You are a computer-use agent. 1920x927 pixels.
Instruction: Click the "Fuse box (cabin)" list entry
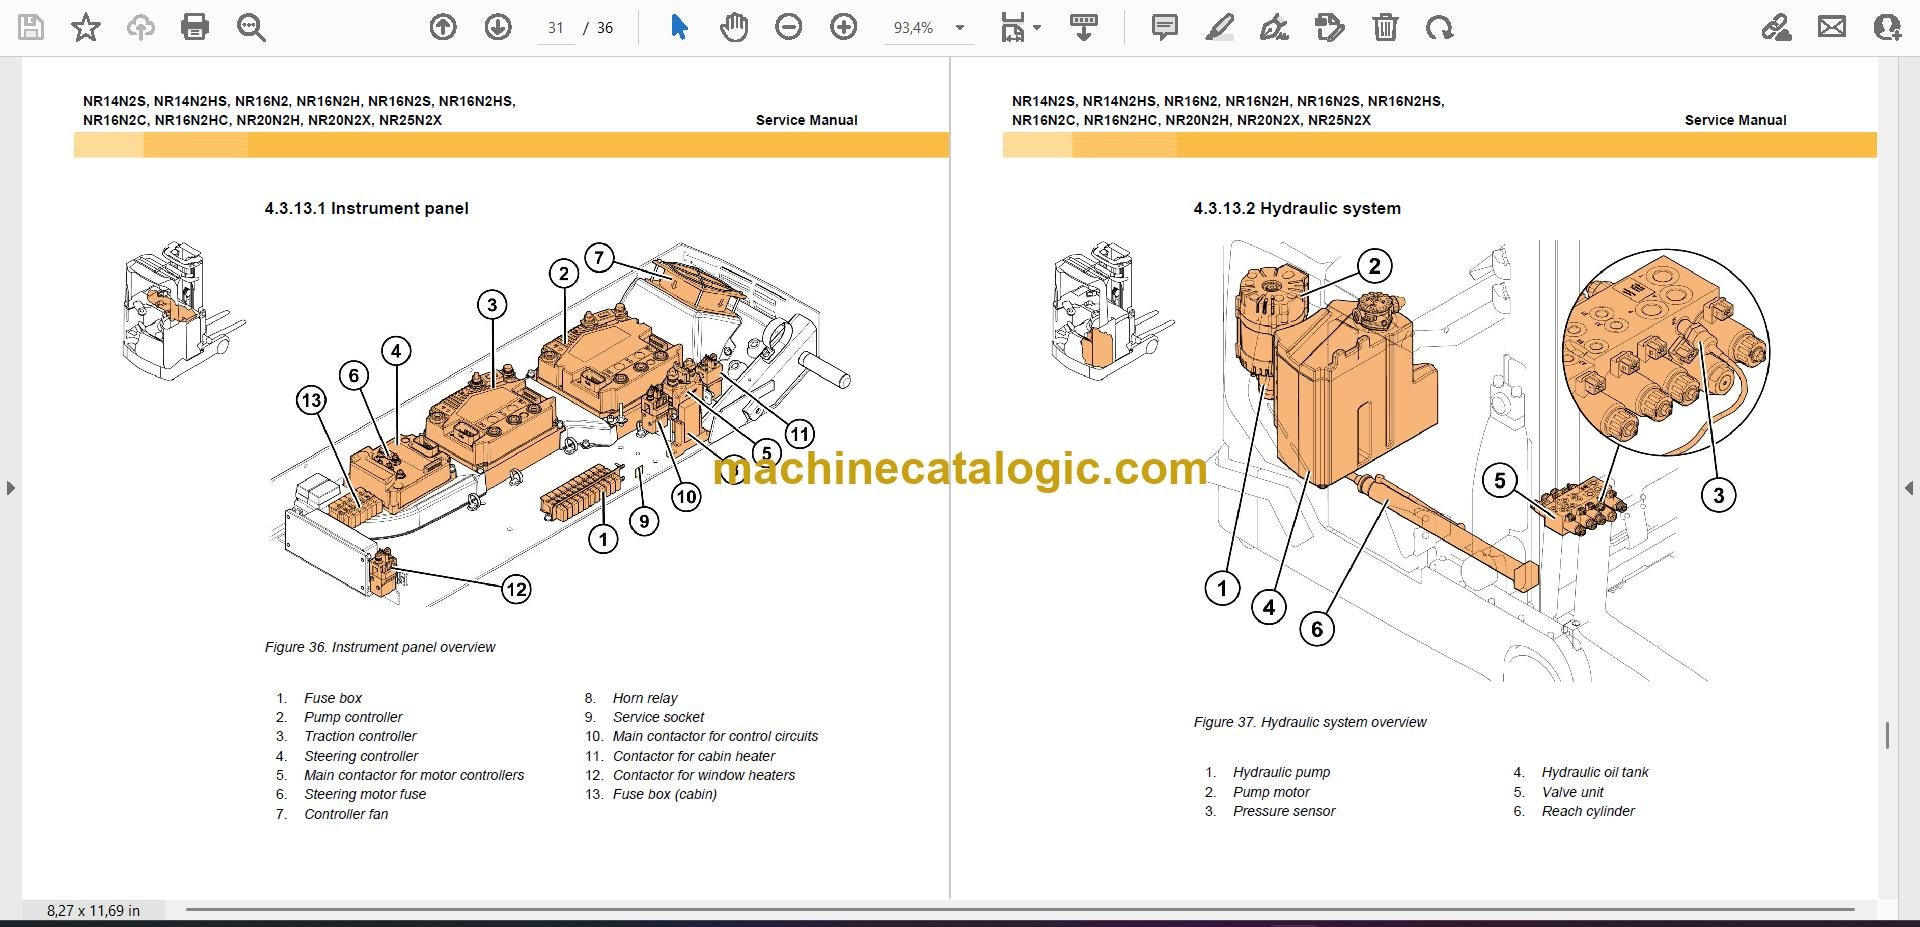[665, 794]
